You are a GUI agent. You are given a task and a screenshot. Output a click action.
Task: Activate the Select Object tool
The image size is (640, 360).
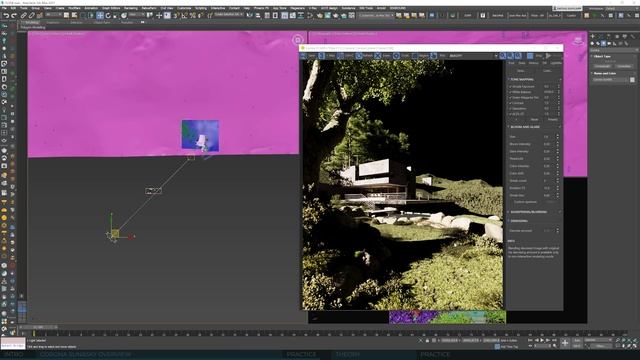coord(67,16)
